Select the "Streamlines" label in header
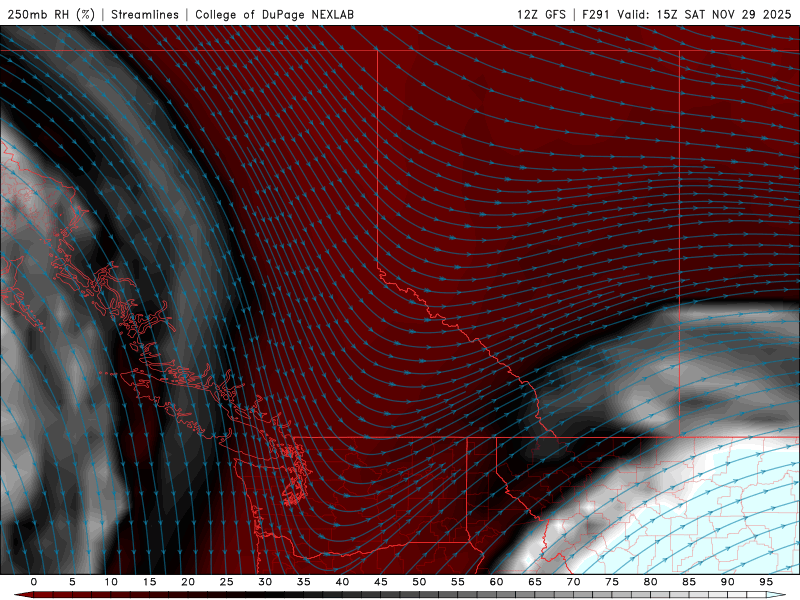Image resolution: width=800 pixels, height=600 pixels. (145, 14)
